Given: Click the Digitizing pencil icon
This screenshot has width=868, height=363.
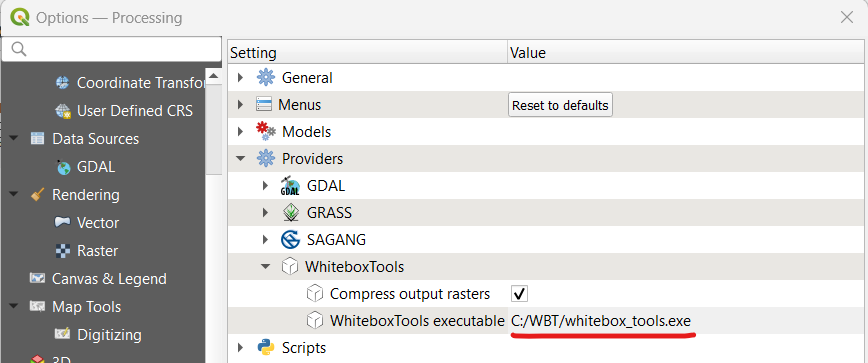Looking at the screenshot, I should (63, 334).
